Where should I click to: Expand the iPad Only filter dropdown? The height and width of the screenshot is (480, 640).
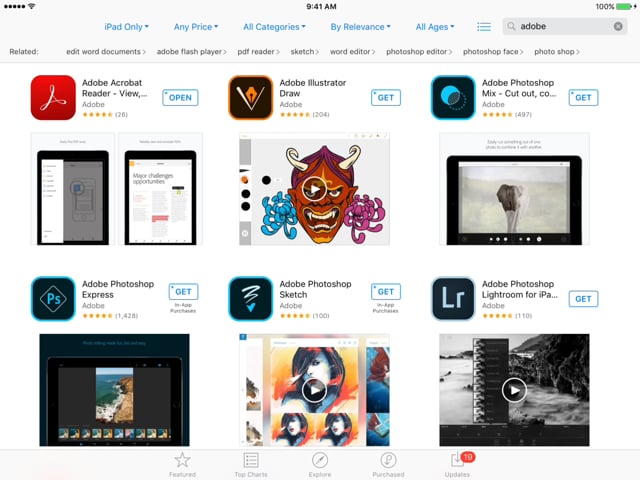click(127, 27)
